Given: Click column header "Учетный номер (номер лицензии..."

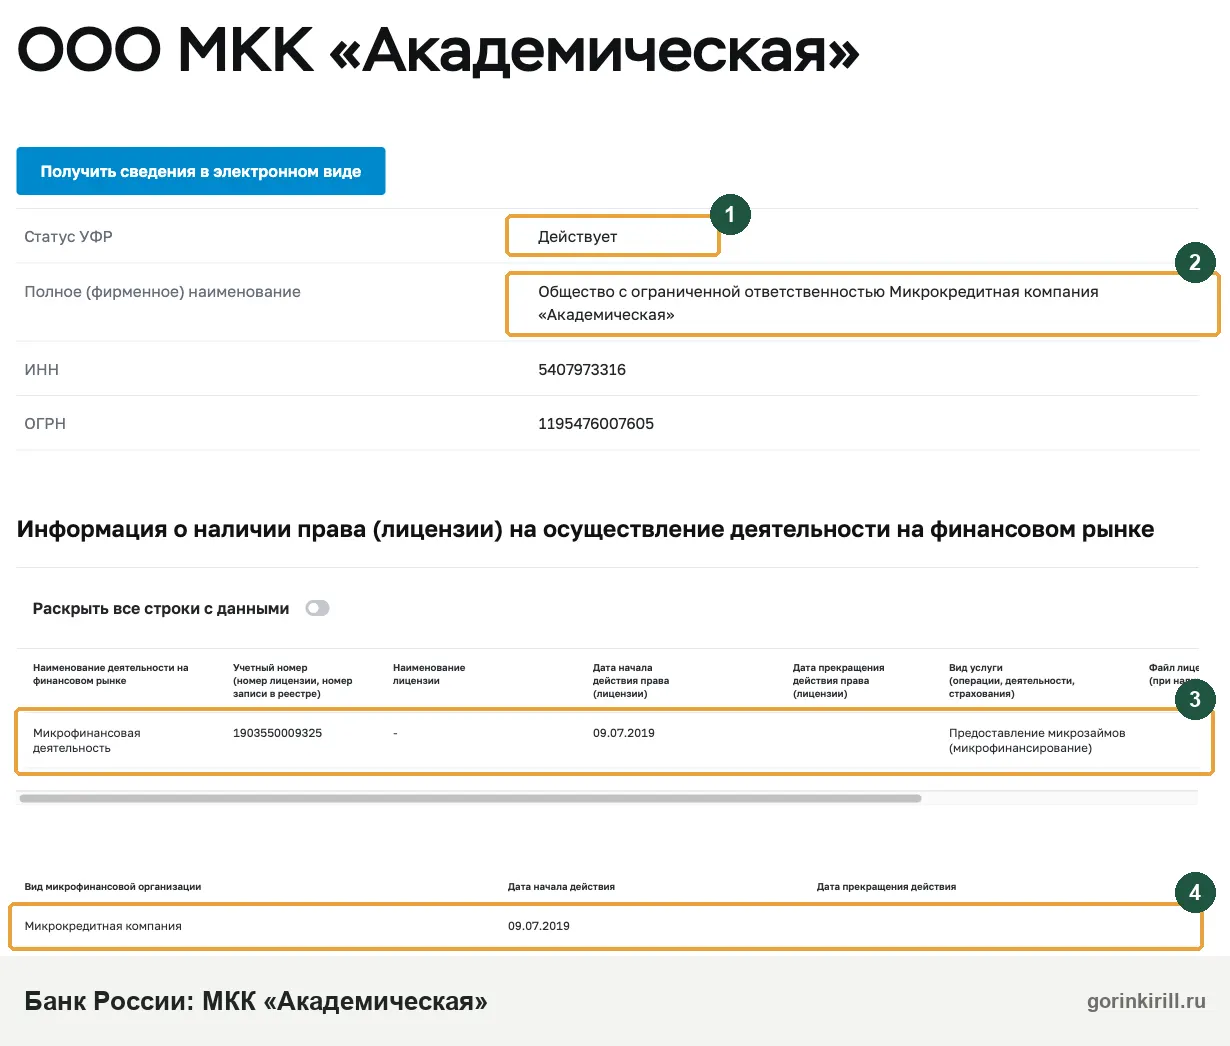Looking at the screenshot, I should click(293, 680).
